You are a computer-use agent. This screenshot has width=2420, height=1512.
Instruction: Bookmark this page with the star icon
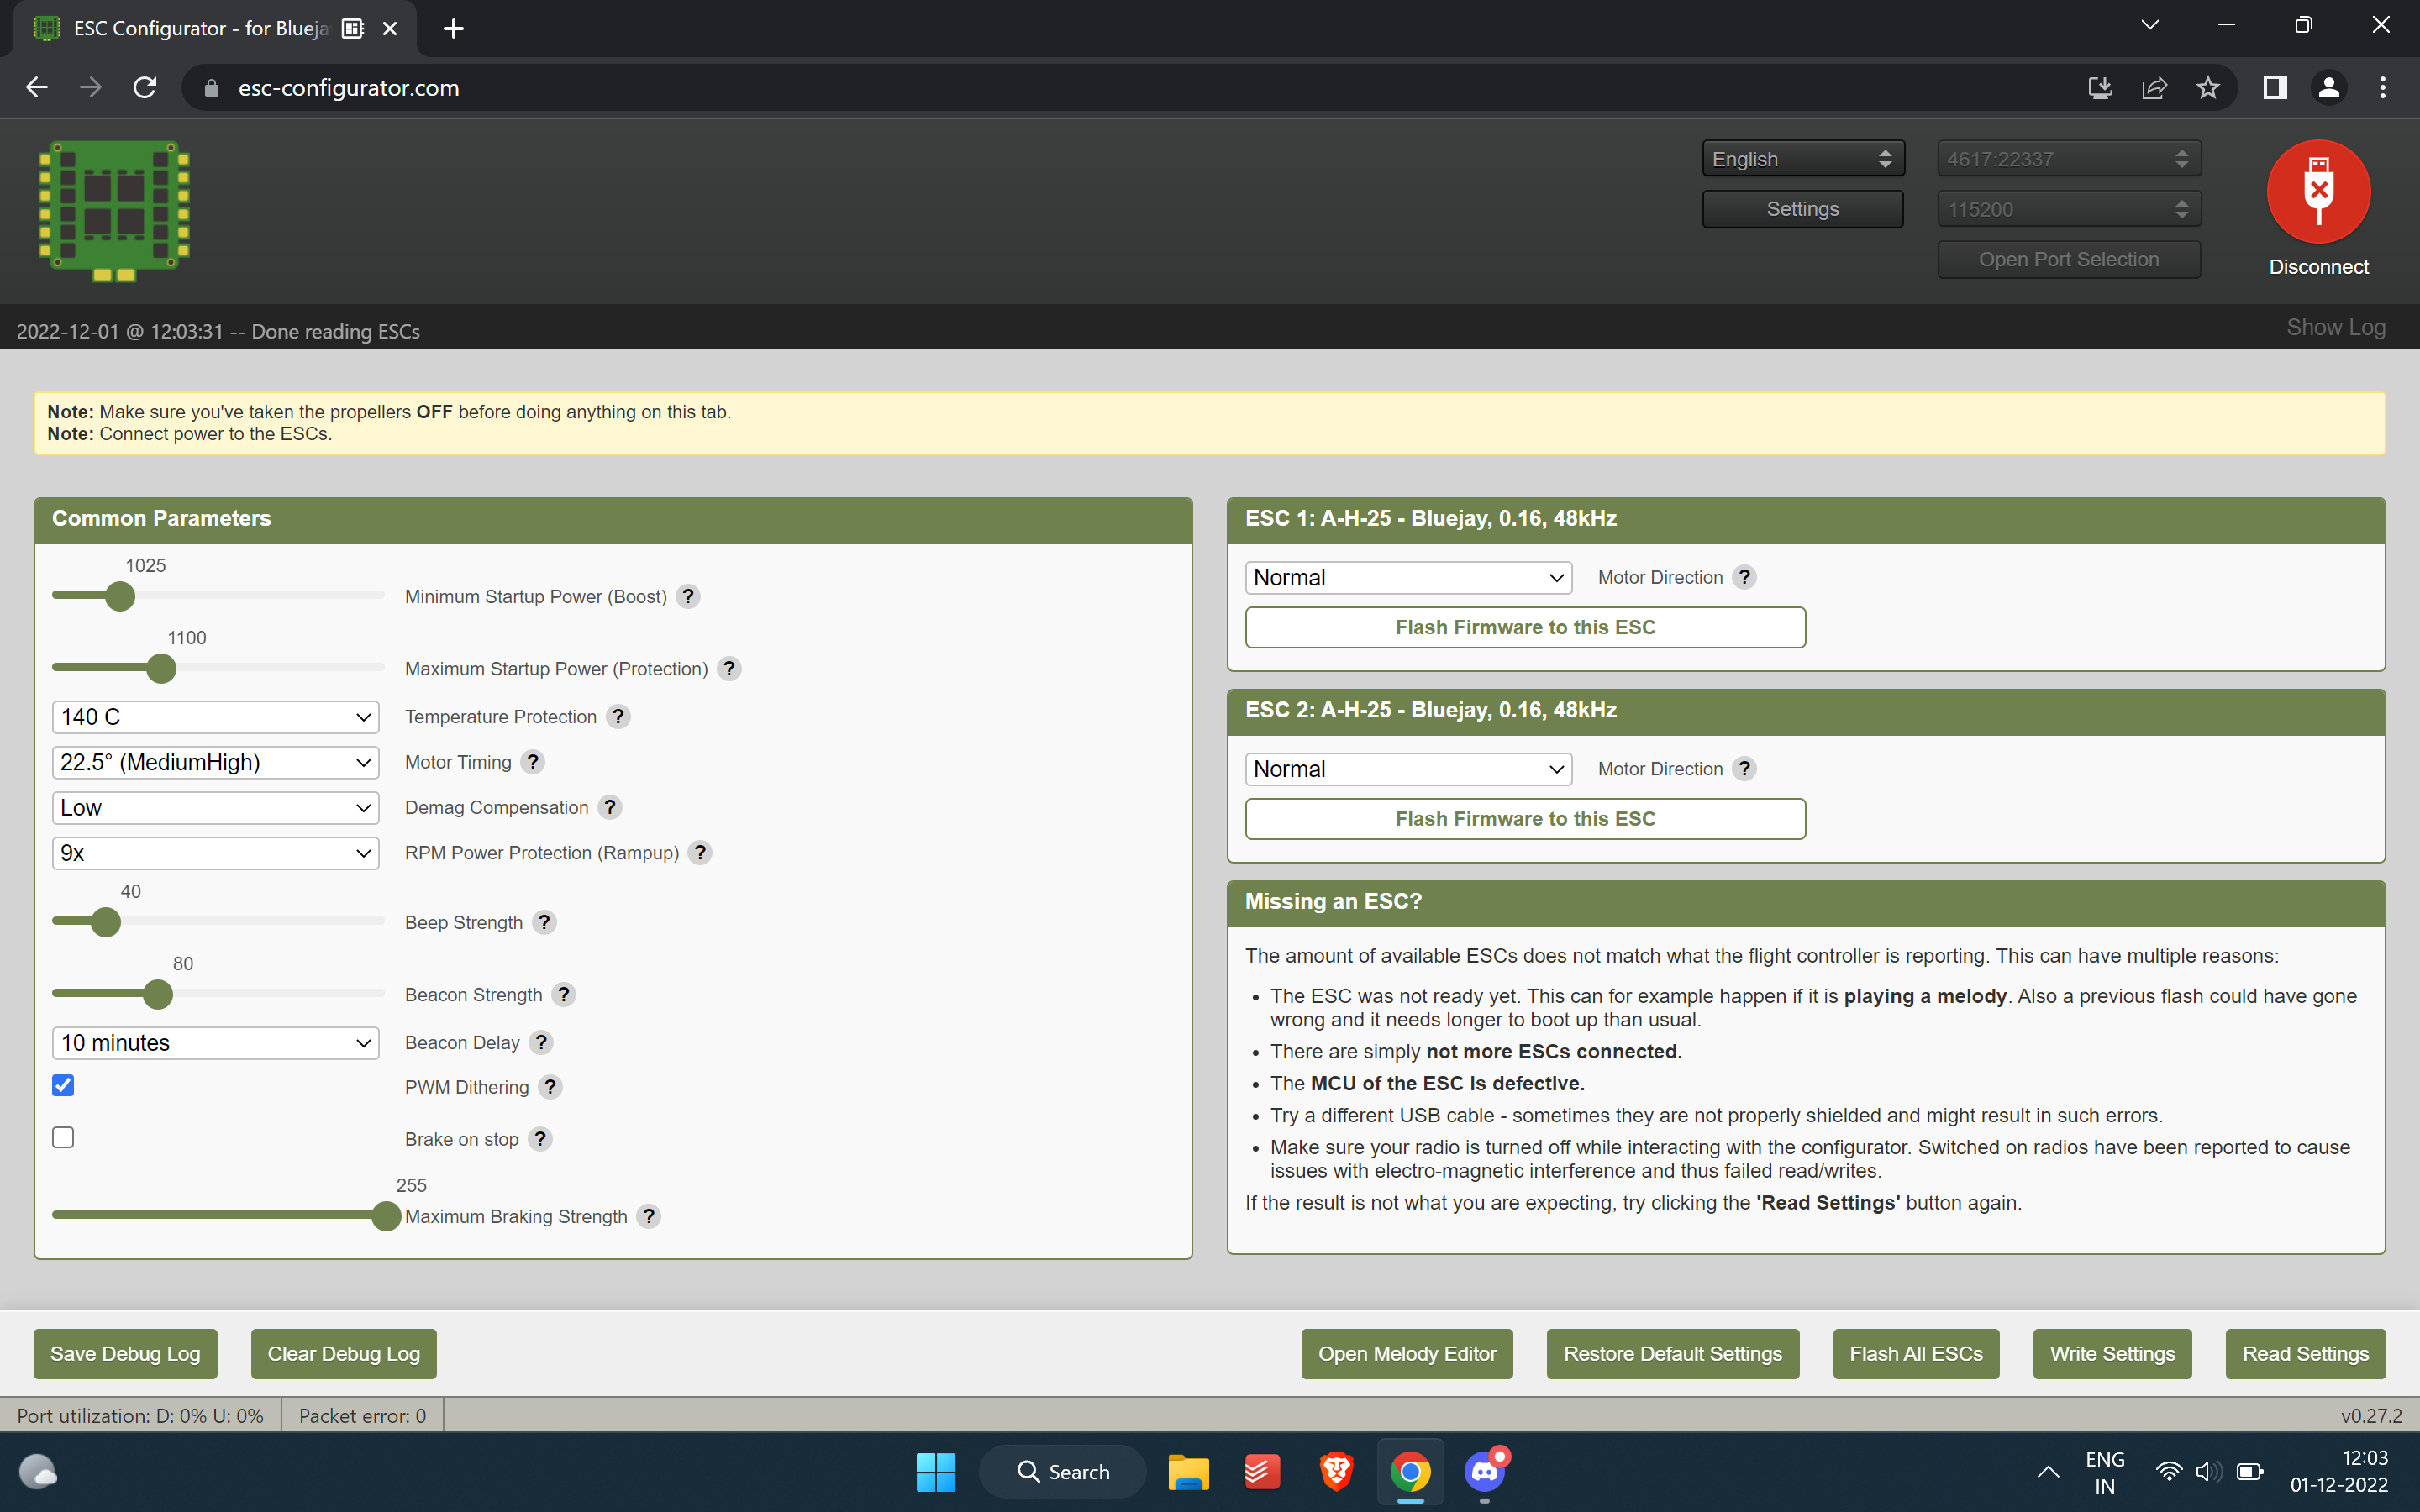point(2207,88)
